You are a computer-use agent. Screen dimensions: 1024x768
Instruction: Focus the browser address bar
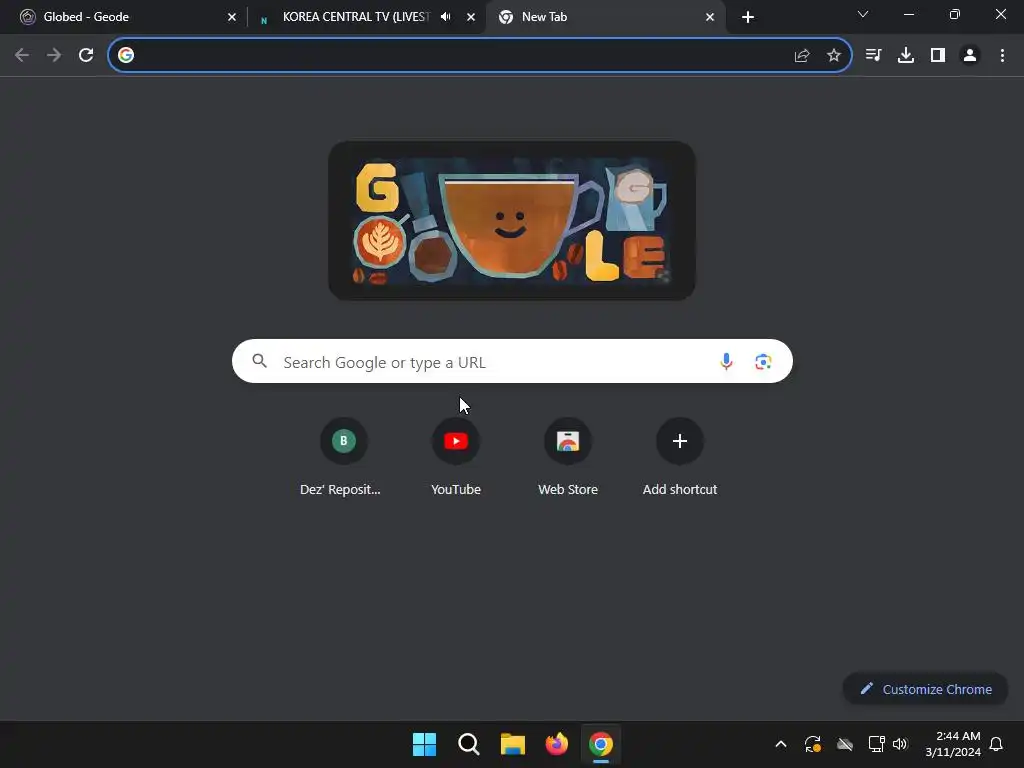[x=480, y=56]
